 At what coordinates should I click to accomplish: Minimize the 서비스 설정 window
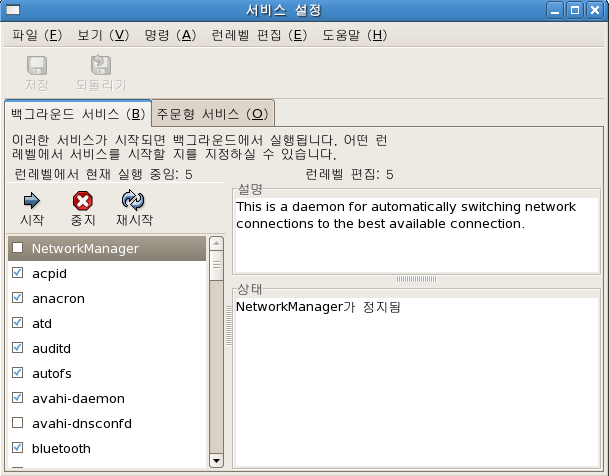pos(555,10)
